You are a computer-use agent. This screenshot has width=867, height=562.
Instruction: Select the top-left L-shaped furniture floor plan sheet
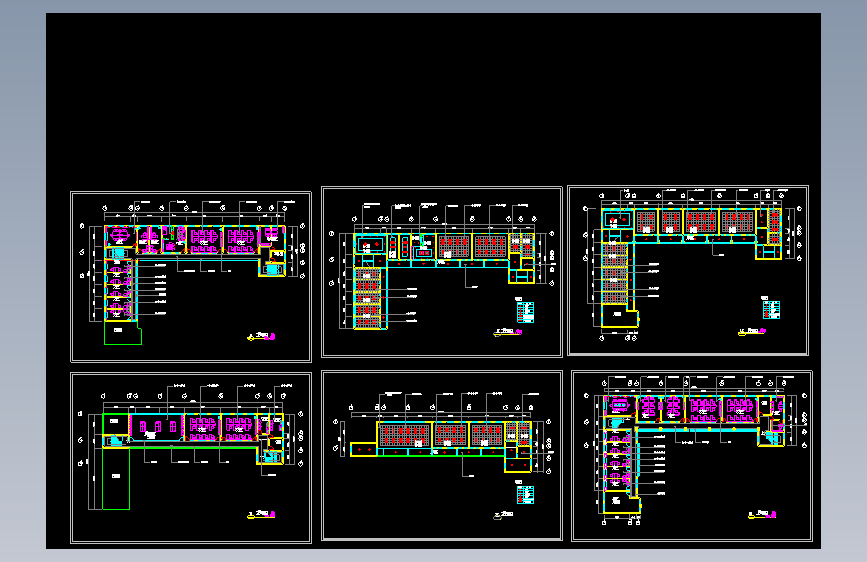[x=191, y=277]
